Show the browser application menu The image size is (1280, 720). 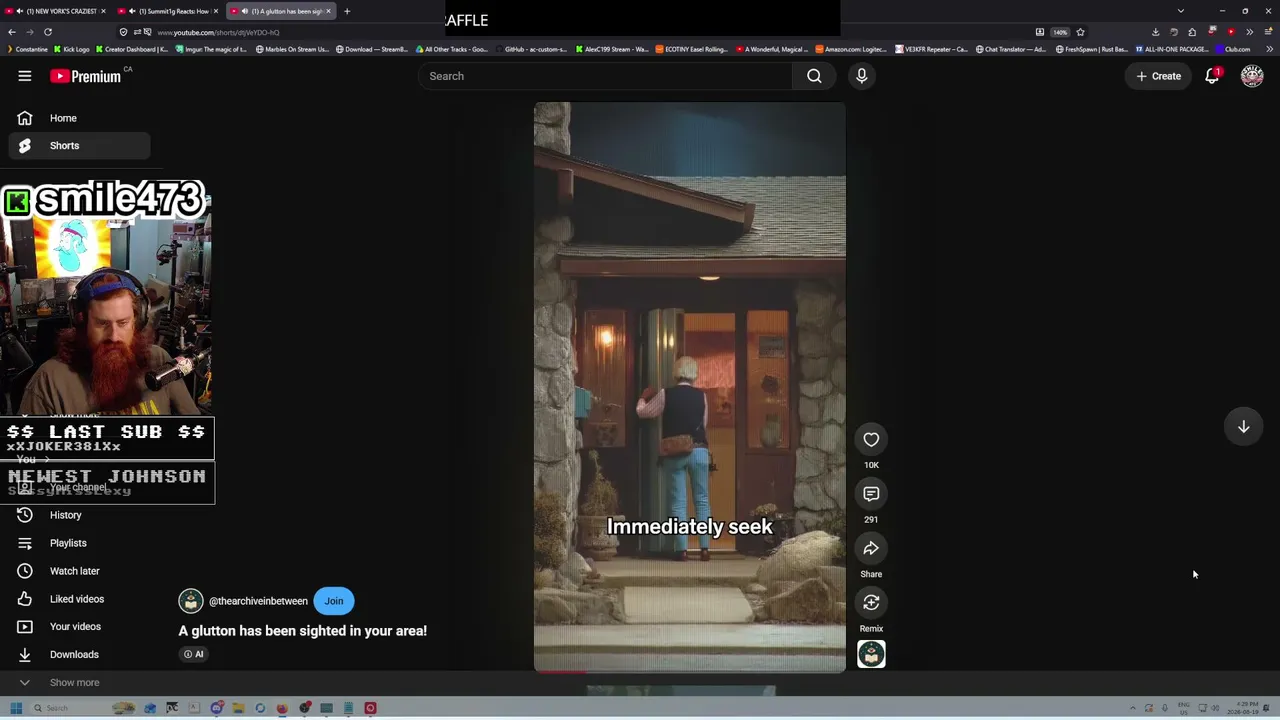(1269, 32)
